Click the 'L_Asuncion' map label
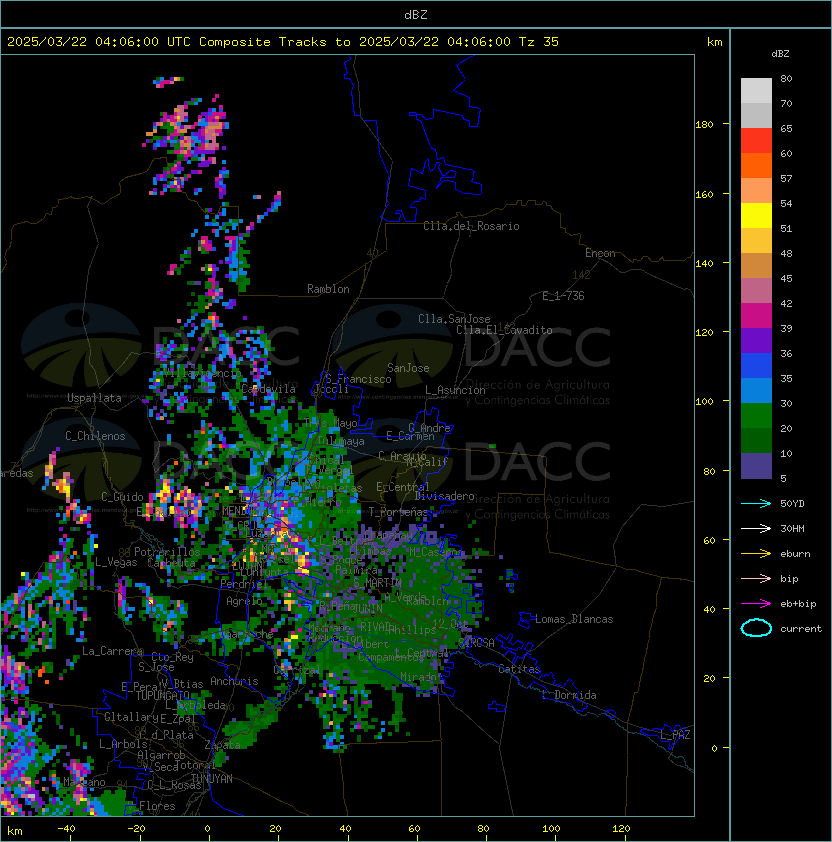 455,390
